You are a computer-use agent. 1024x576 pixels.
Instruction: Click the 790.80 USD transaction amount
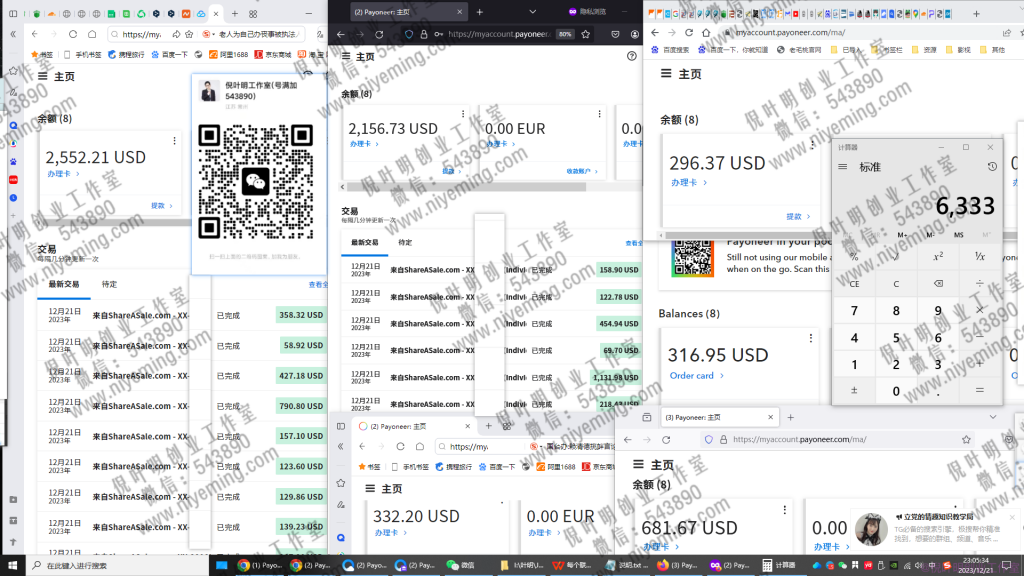click(x=300, y=406)
